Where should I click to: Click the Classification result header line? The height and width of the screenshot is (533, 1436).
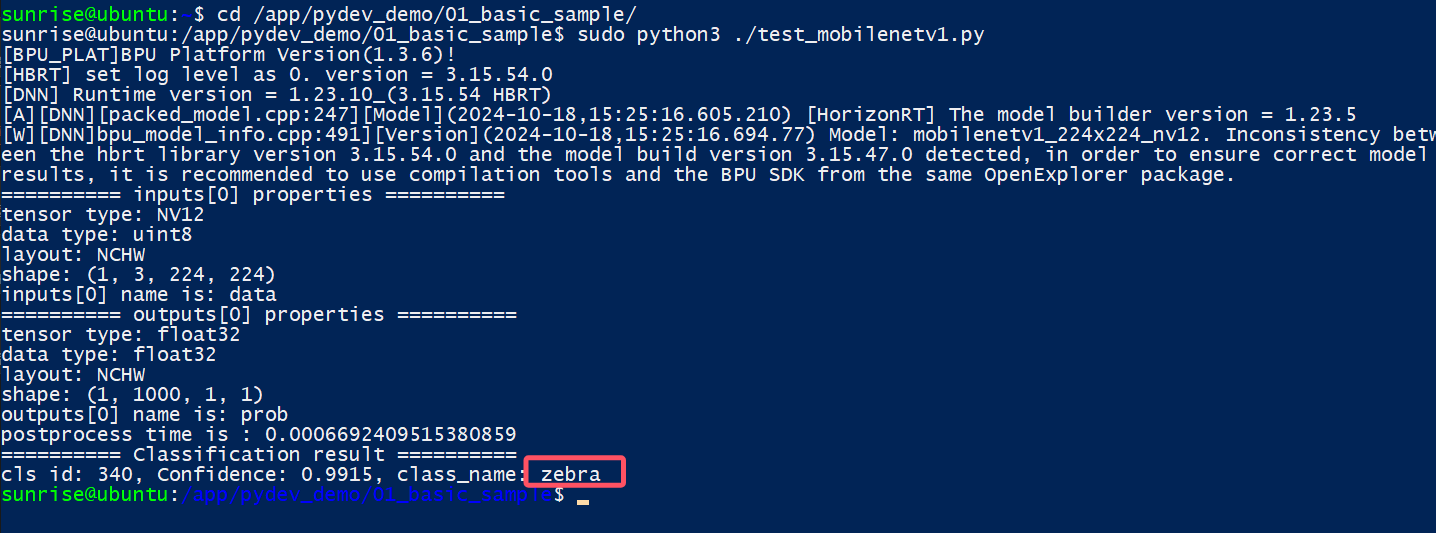[x=259, y=454]
